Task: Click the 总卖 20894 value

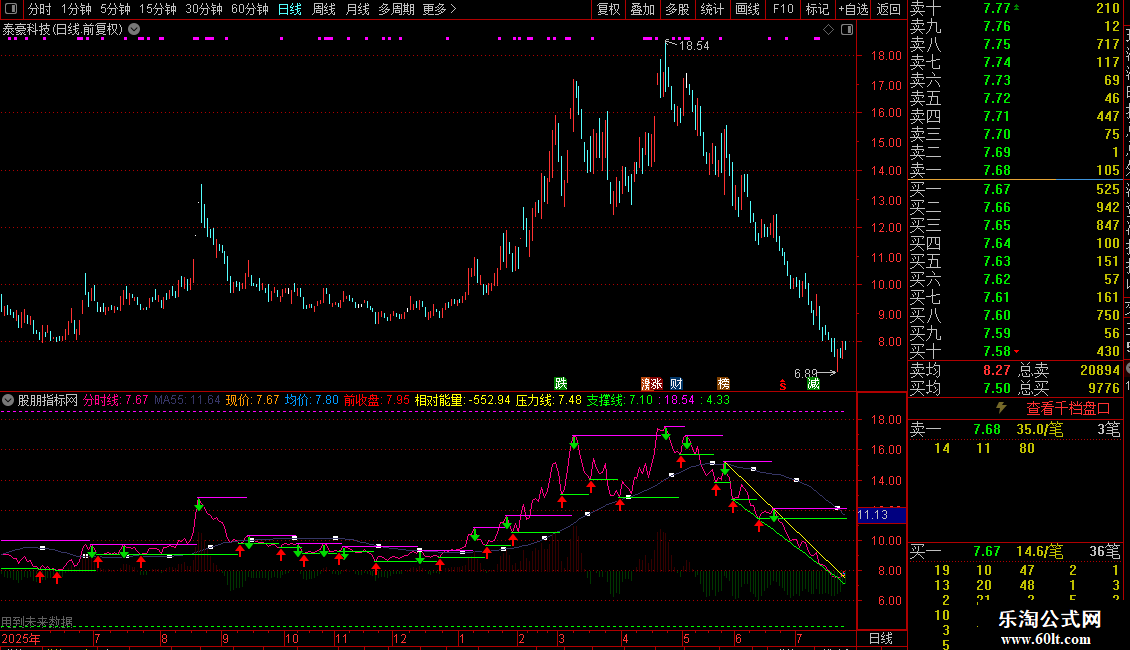Action: point(1100,370)
